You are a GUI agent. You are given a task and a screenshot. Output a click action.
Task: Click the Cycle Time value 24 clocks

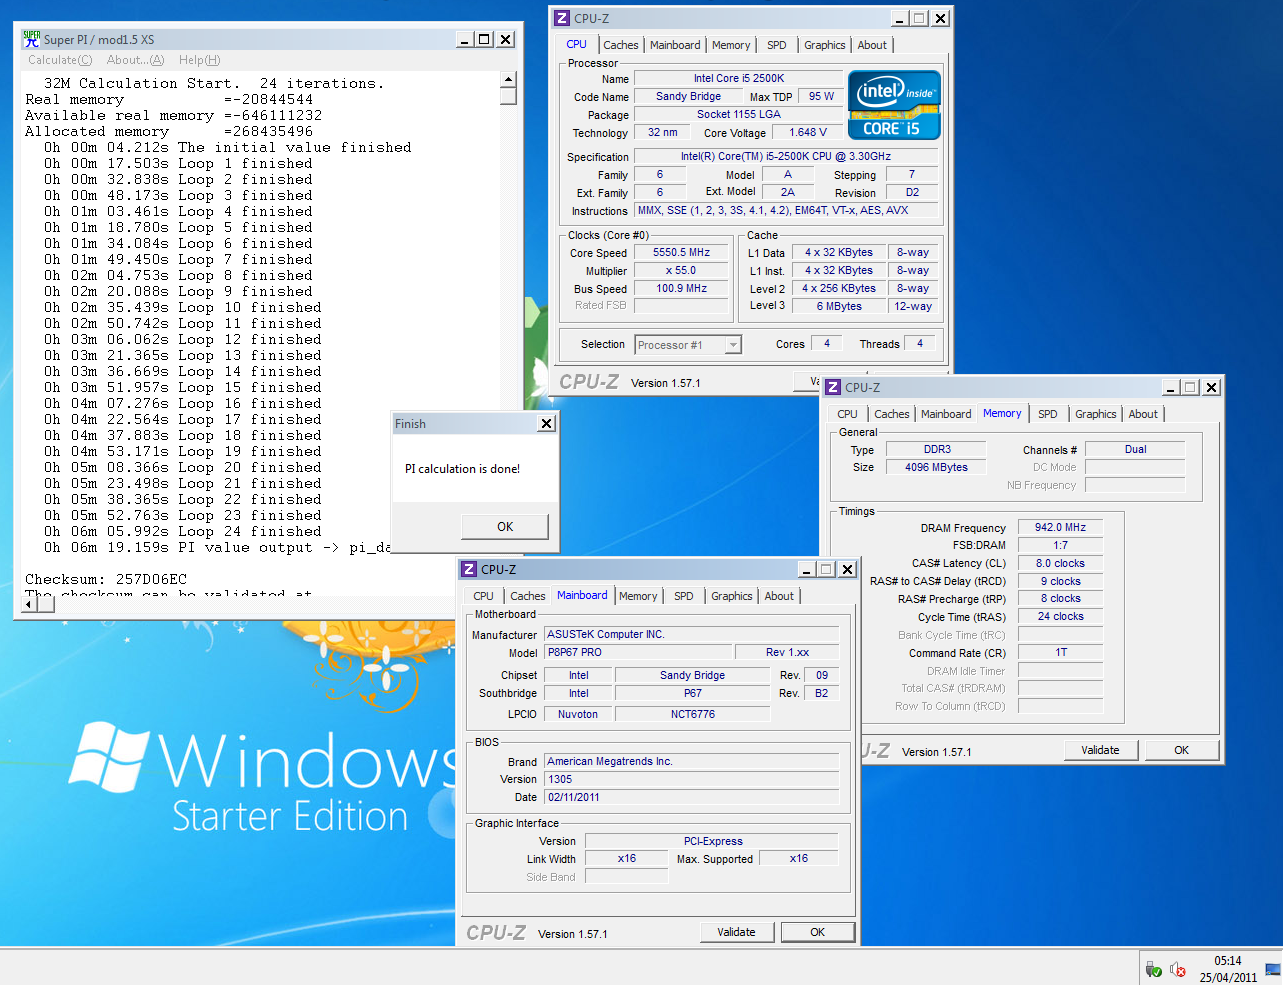tap(1060, 617)
